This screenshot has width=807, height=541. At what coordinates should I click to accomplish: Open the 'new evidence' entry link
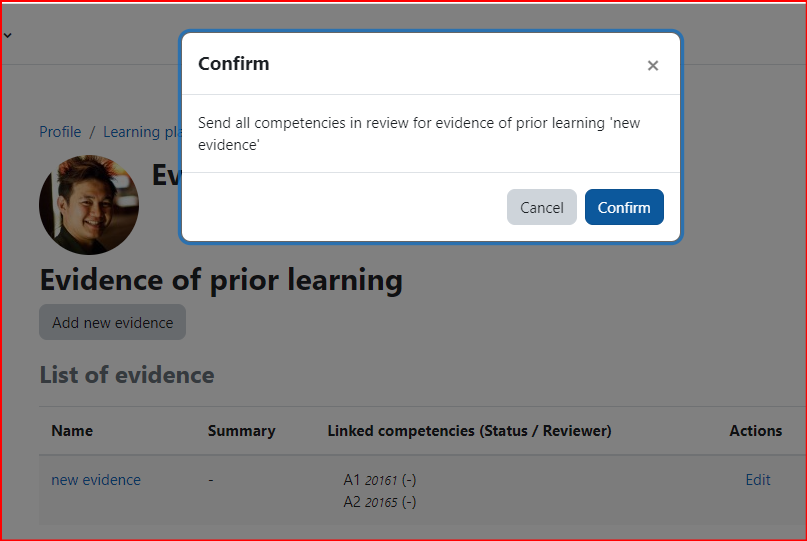pyautogui.click(x=96, y=480)
